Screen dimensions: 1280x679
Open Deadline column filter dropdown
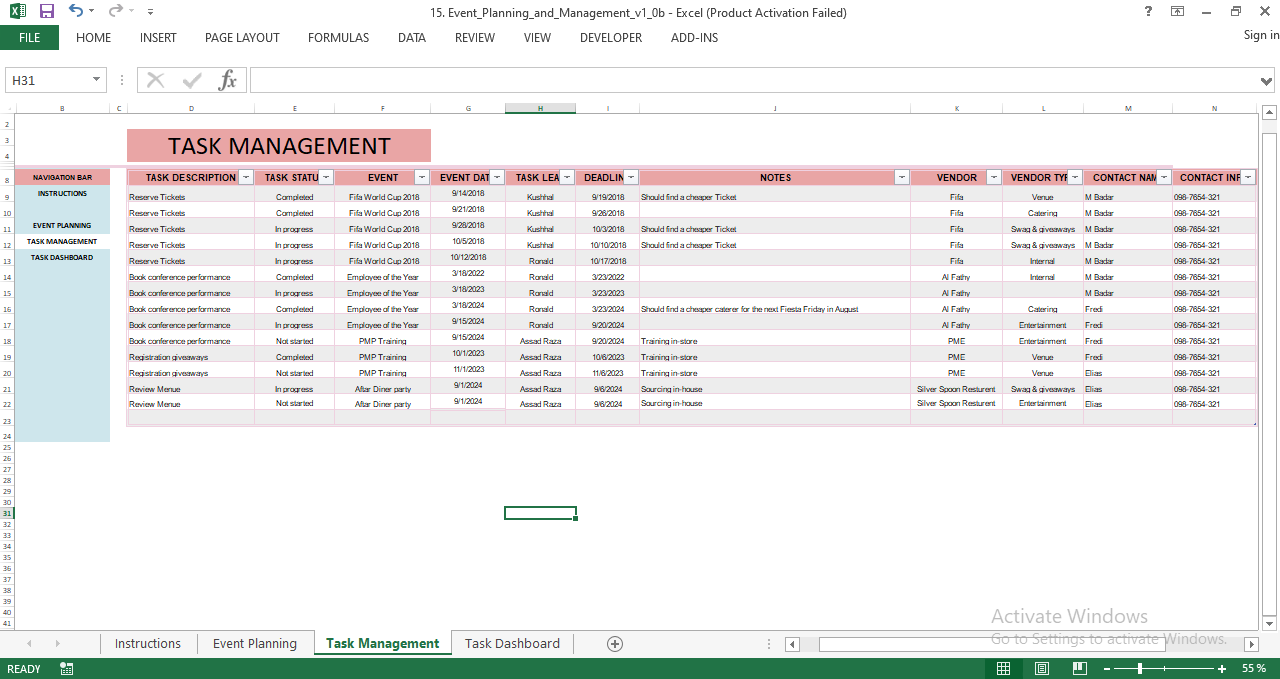coord(631,177)
